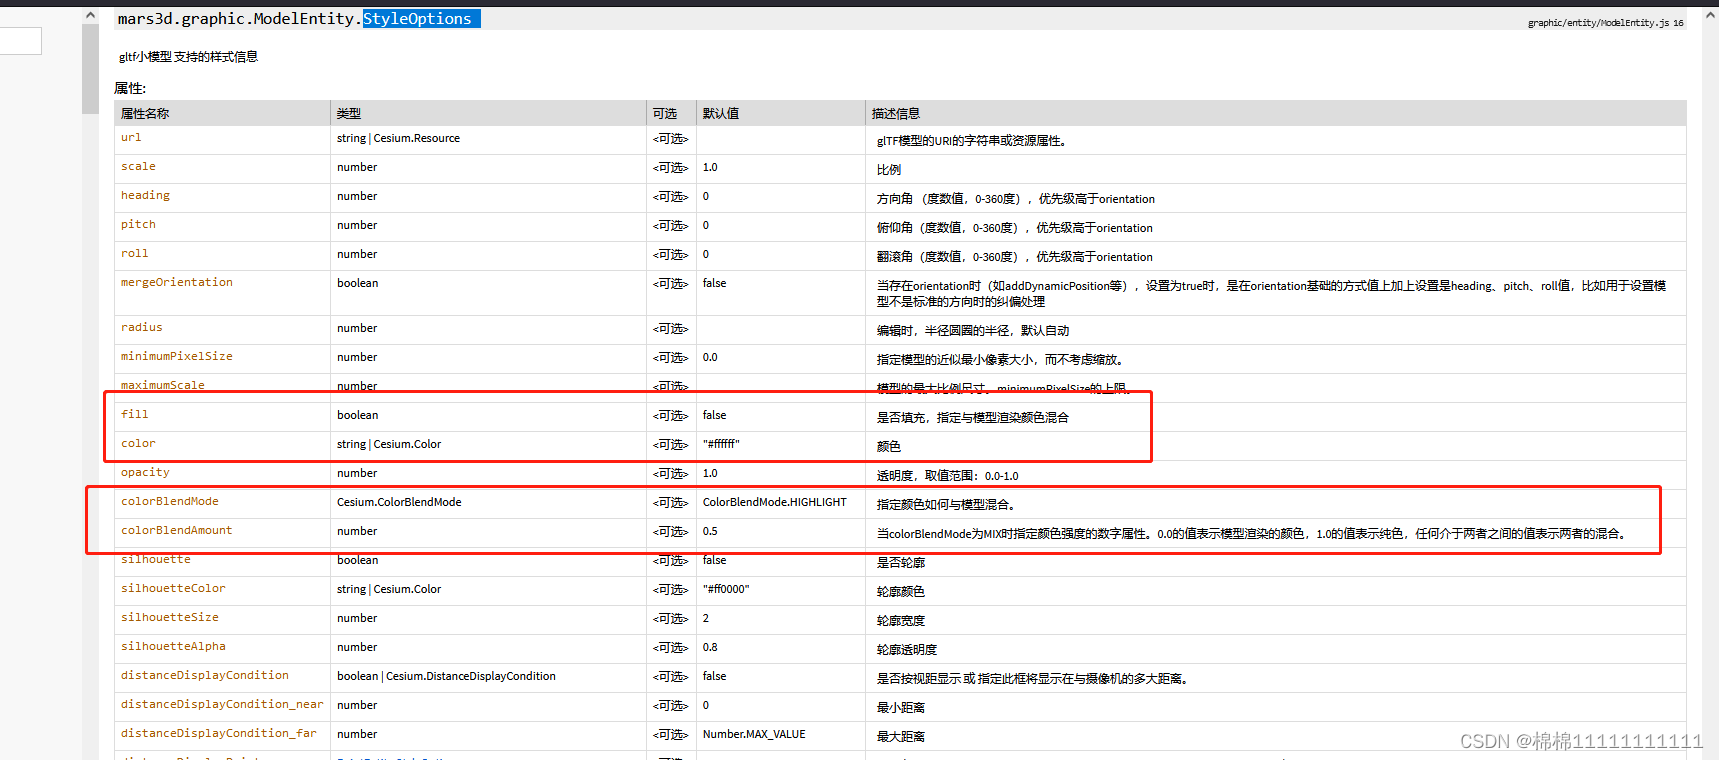The image size is (1719, 760).
Task: Click the left panel scrollbar thumb
Action: tap(90, 70)
